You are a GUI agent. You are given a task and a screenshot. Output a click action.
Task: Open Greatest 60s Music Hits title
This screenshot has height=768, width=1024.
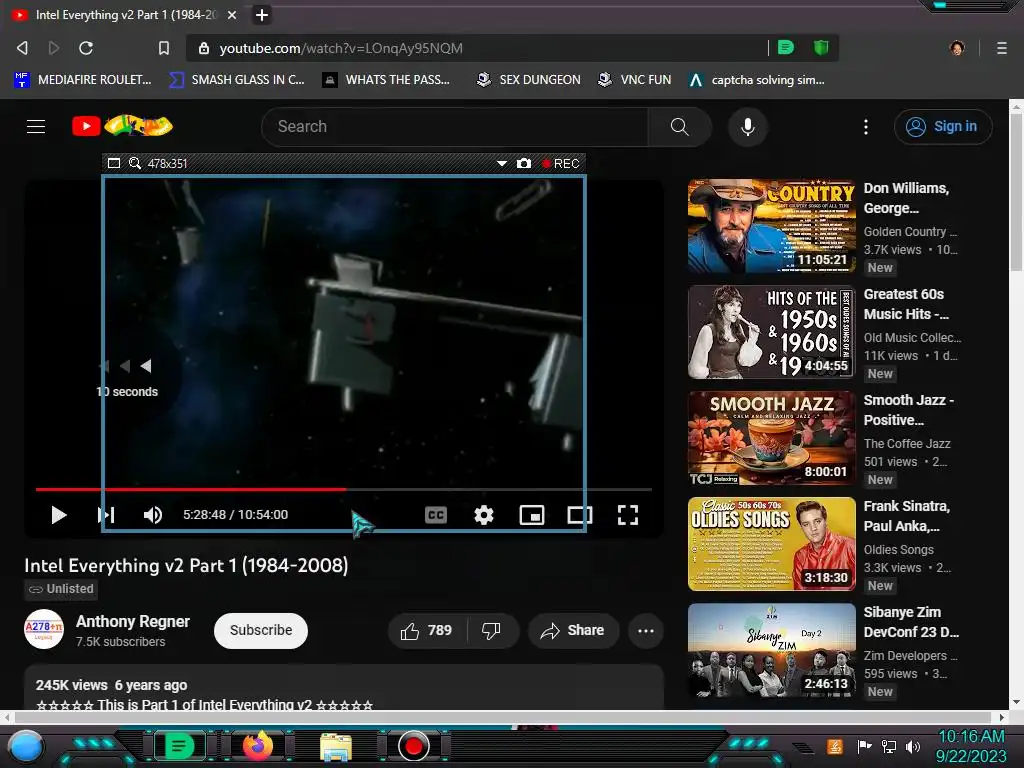[x=906, y=304]
